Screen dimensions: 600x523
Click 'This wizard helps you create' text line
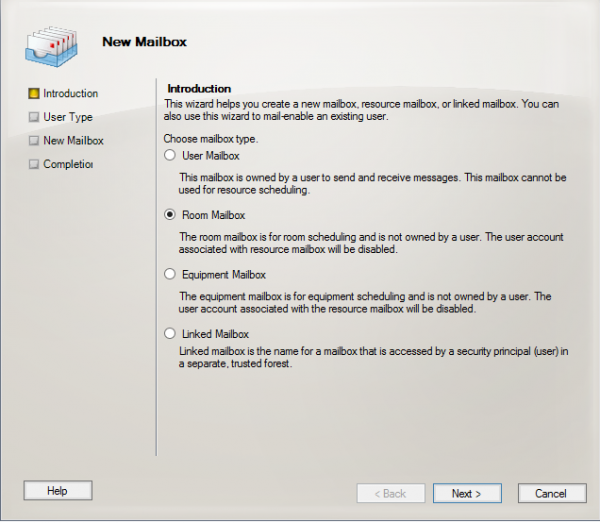361,104
